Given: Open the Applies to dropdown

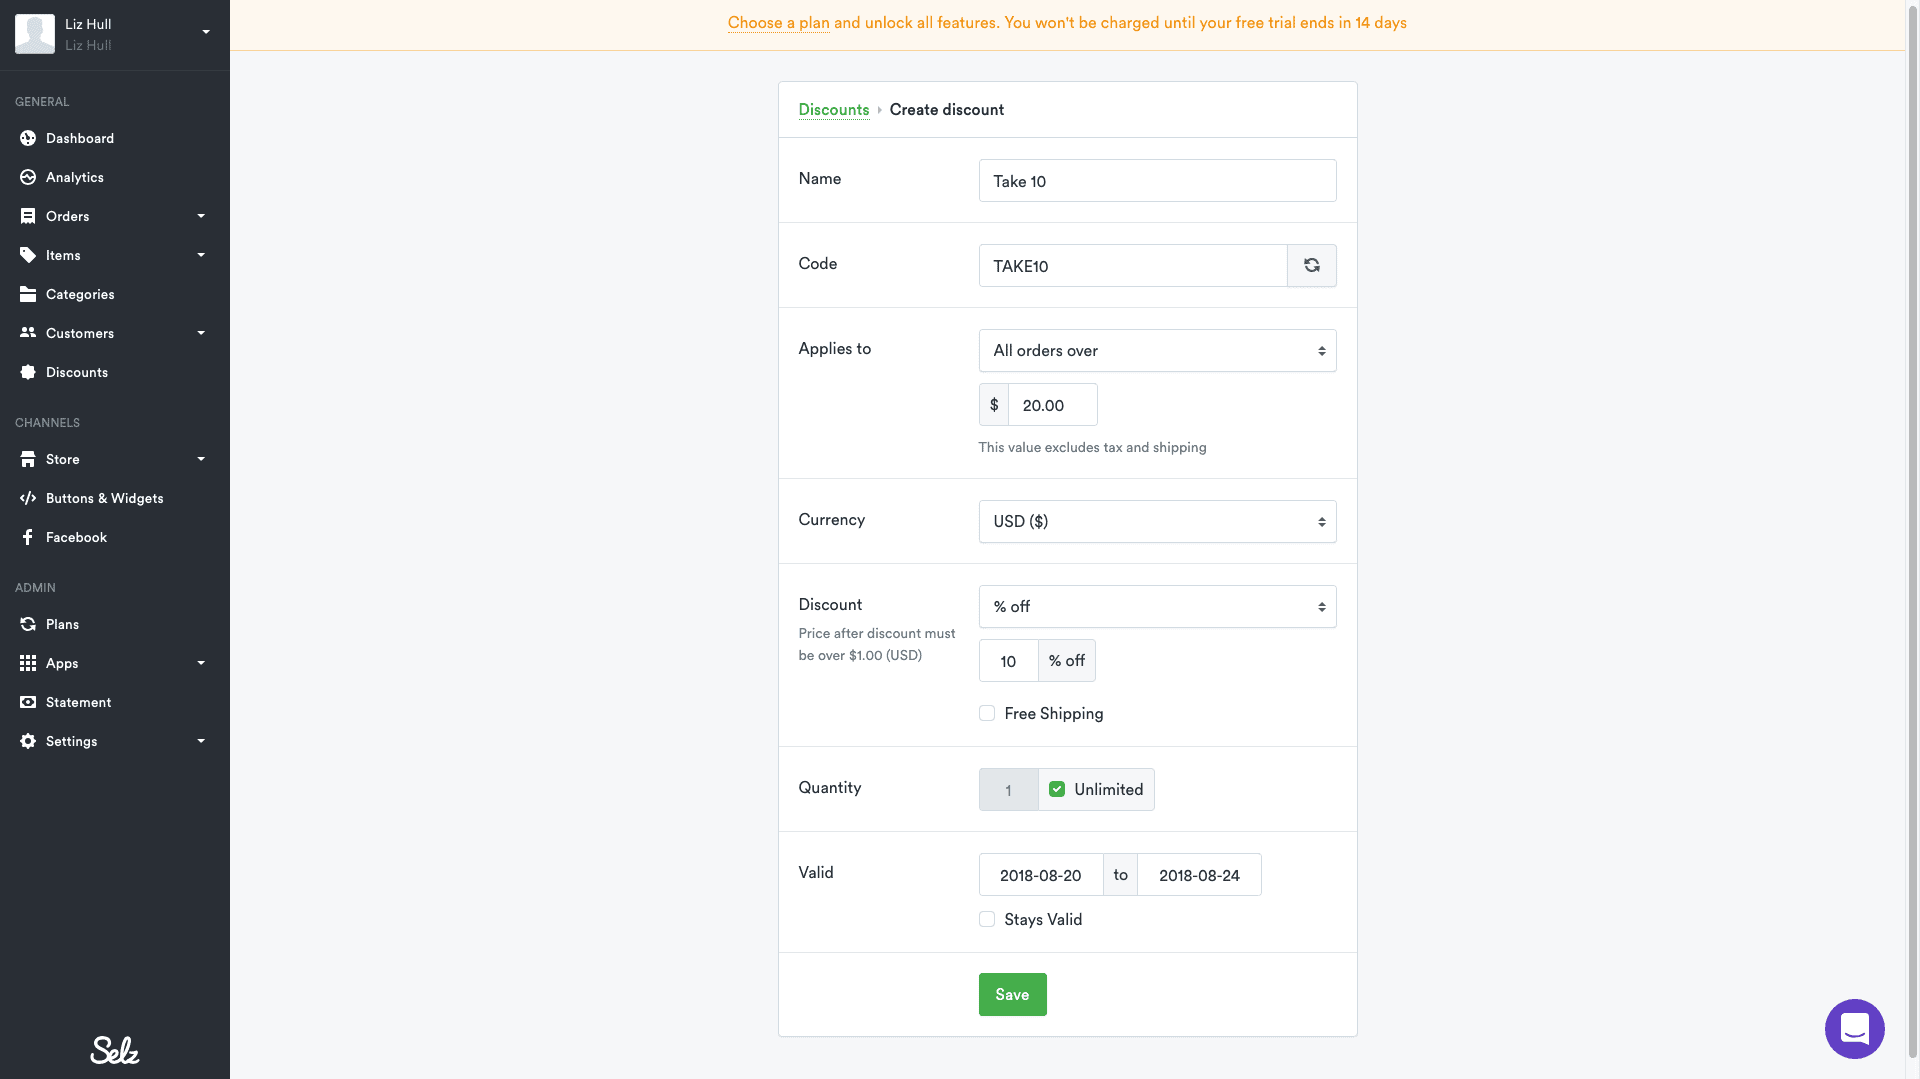Looking at the screenshot, I should tap(1157, 351).
